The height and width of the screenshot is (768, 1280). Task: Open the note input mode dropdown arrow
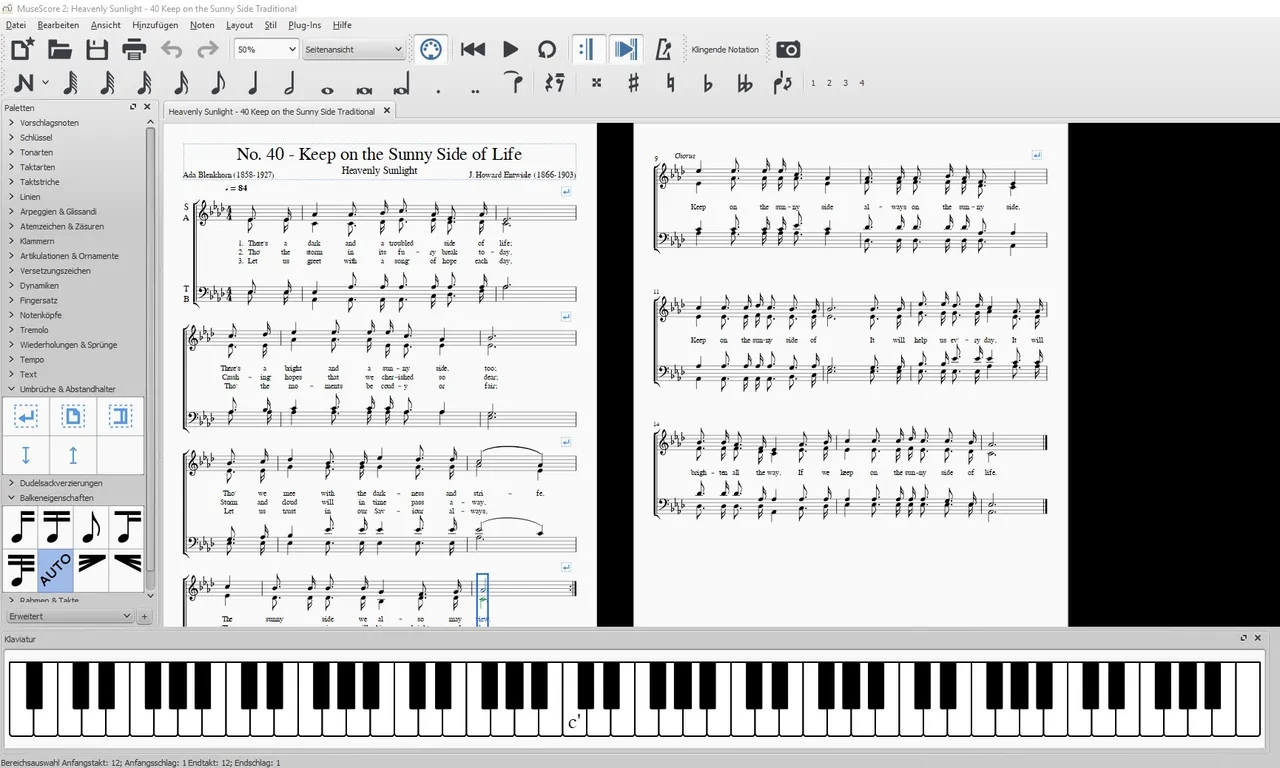[45, 84]
